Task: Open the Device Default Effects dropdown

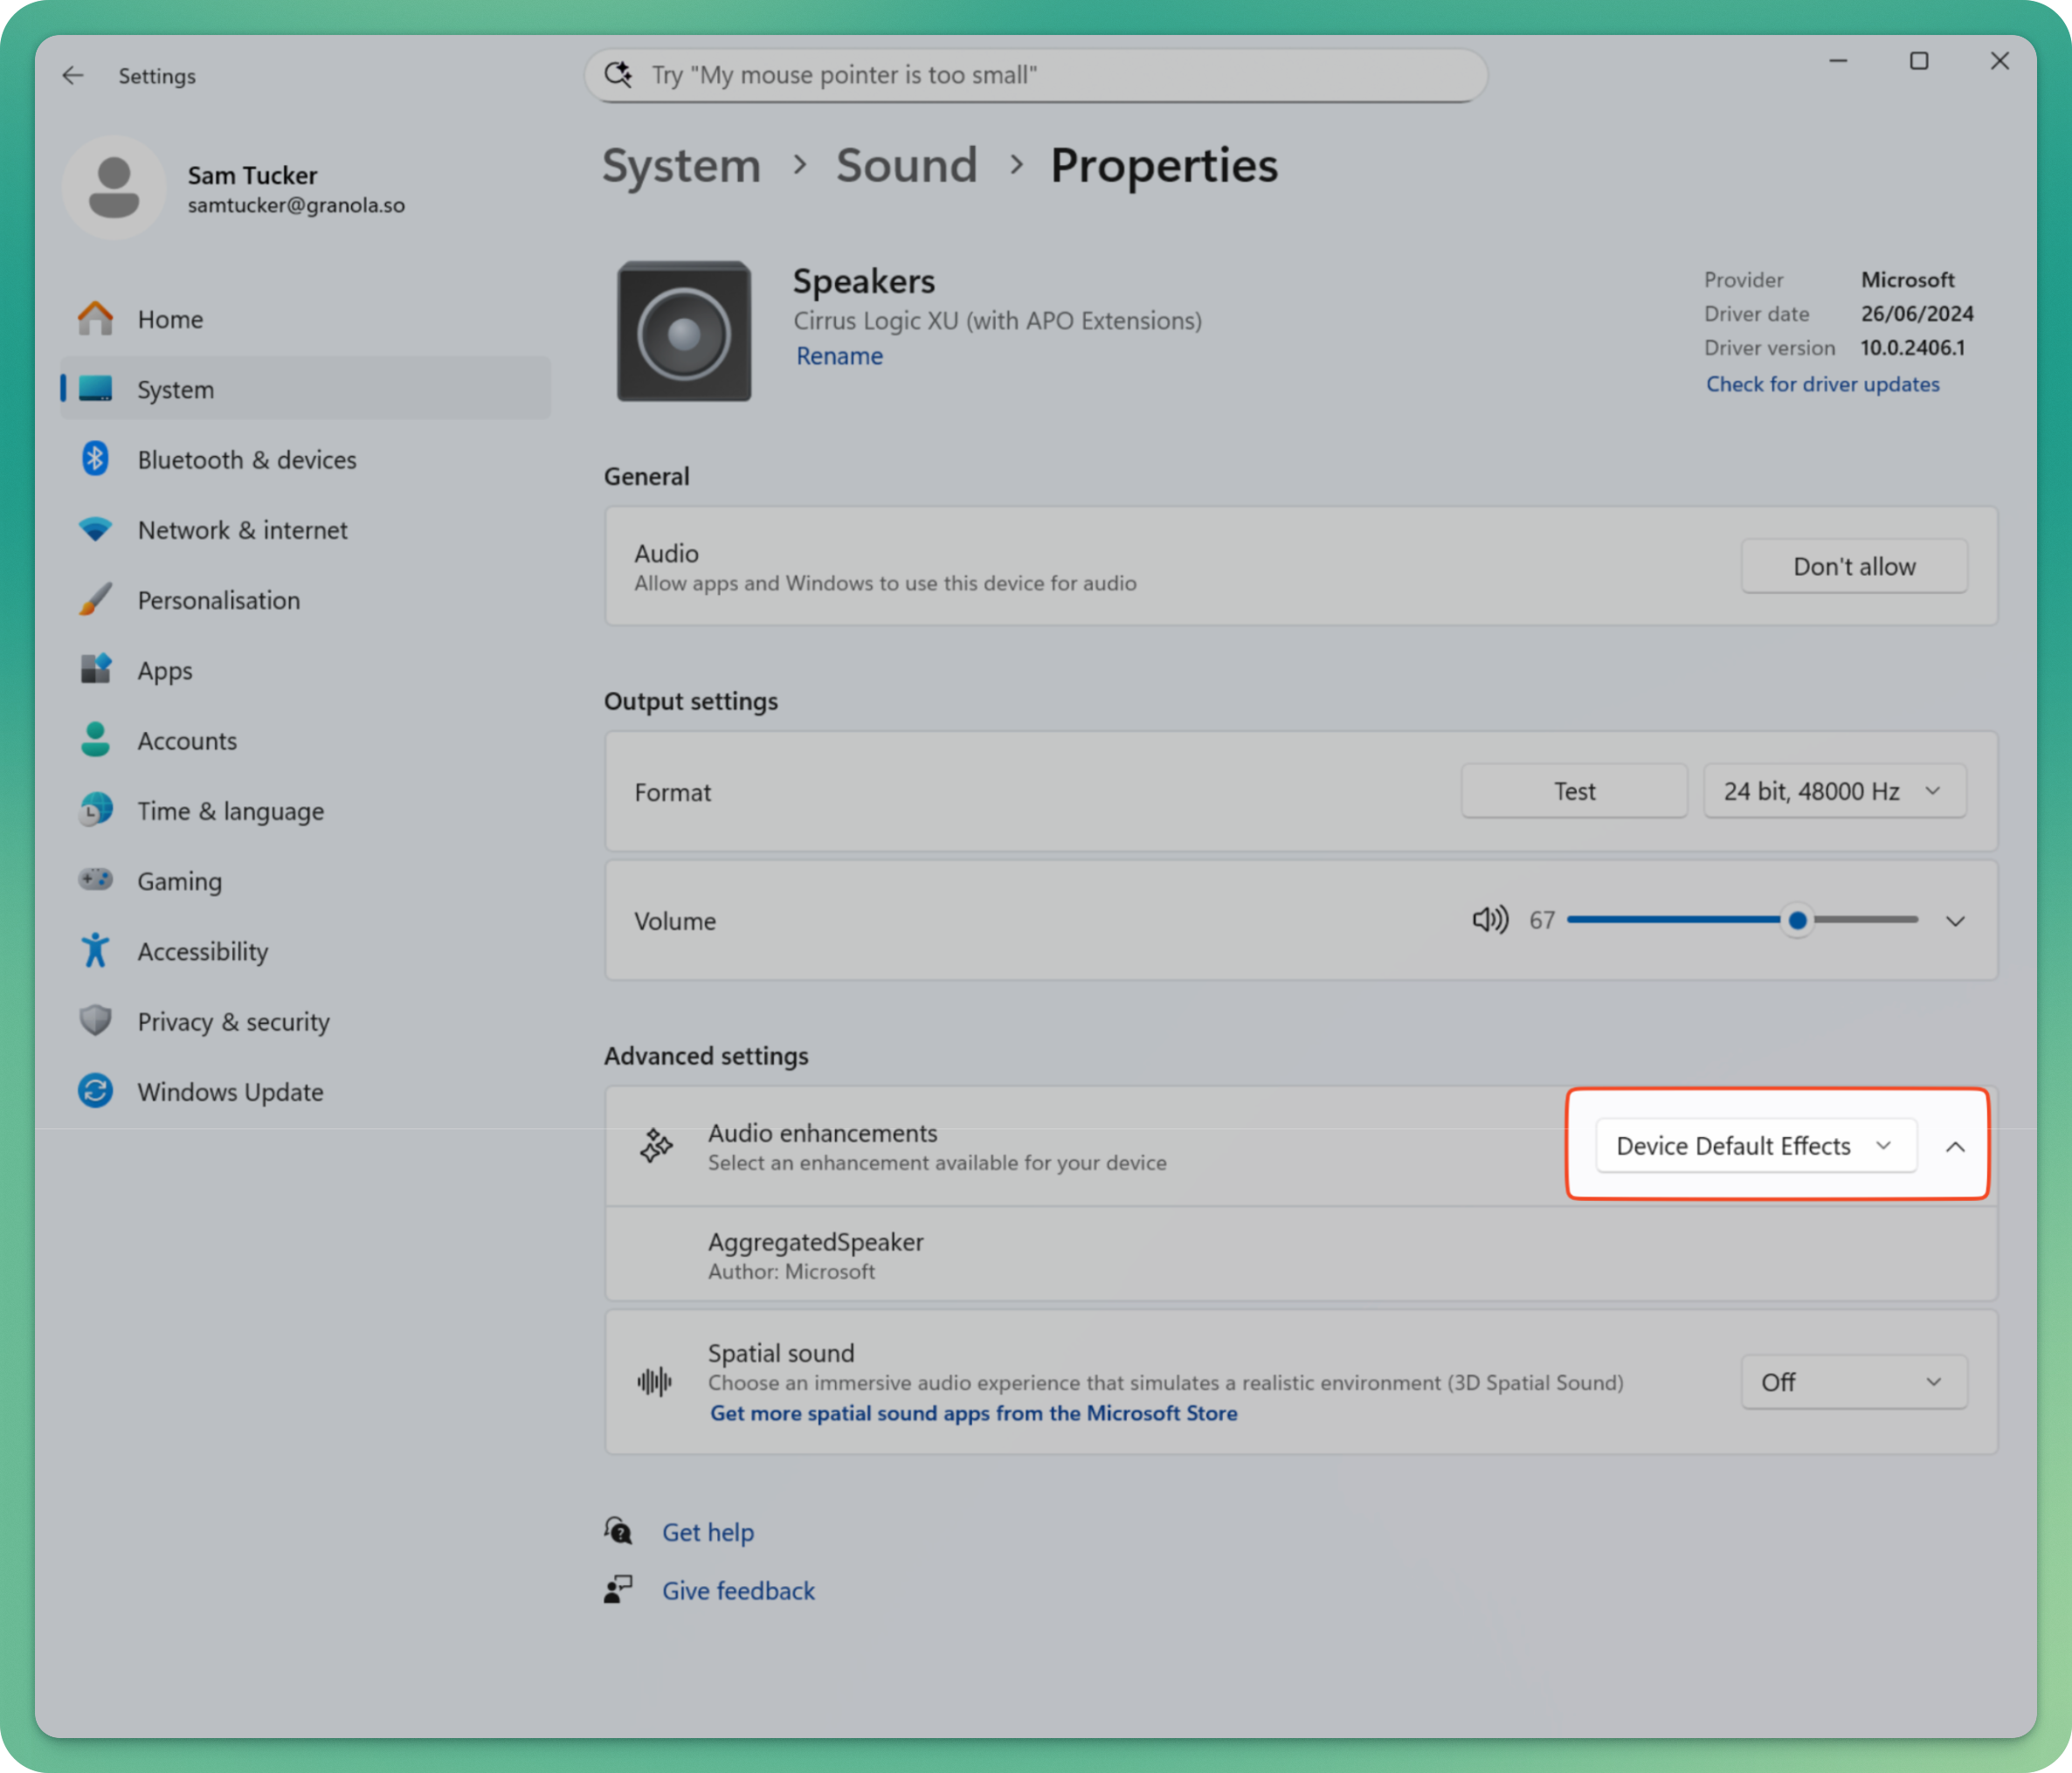Action: (1755, 1146)
